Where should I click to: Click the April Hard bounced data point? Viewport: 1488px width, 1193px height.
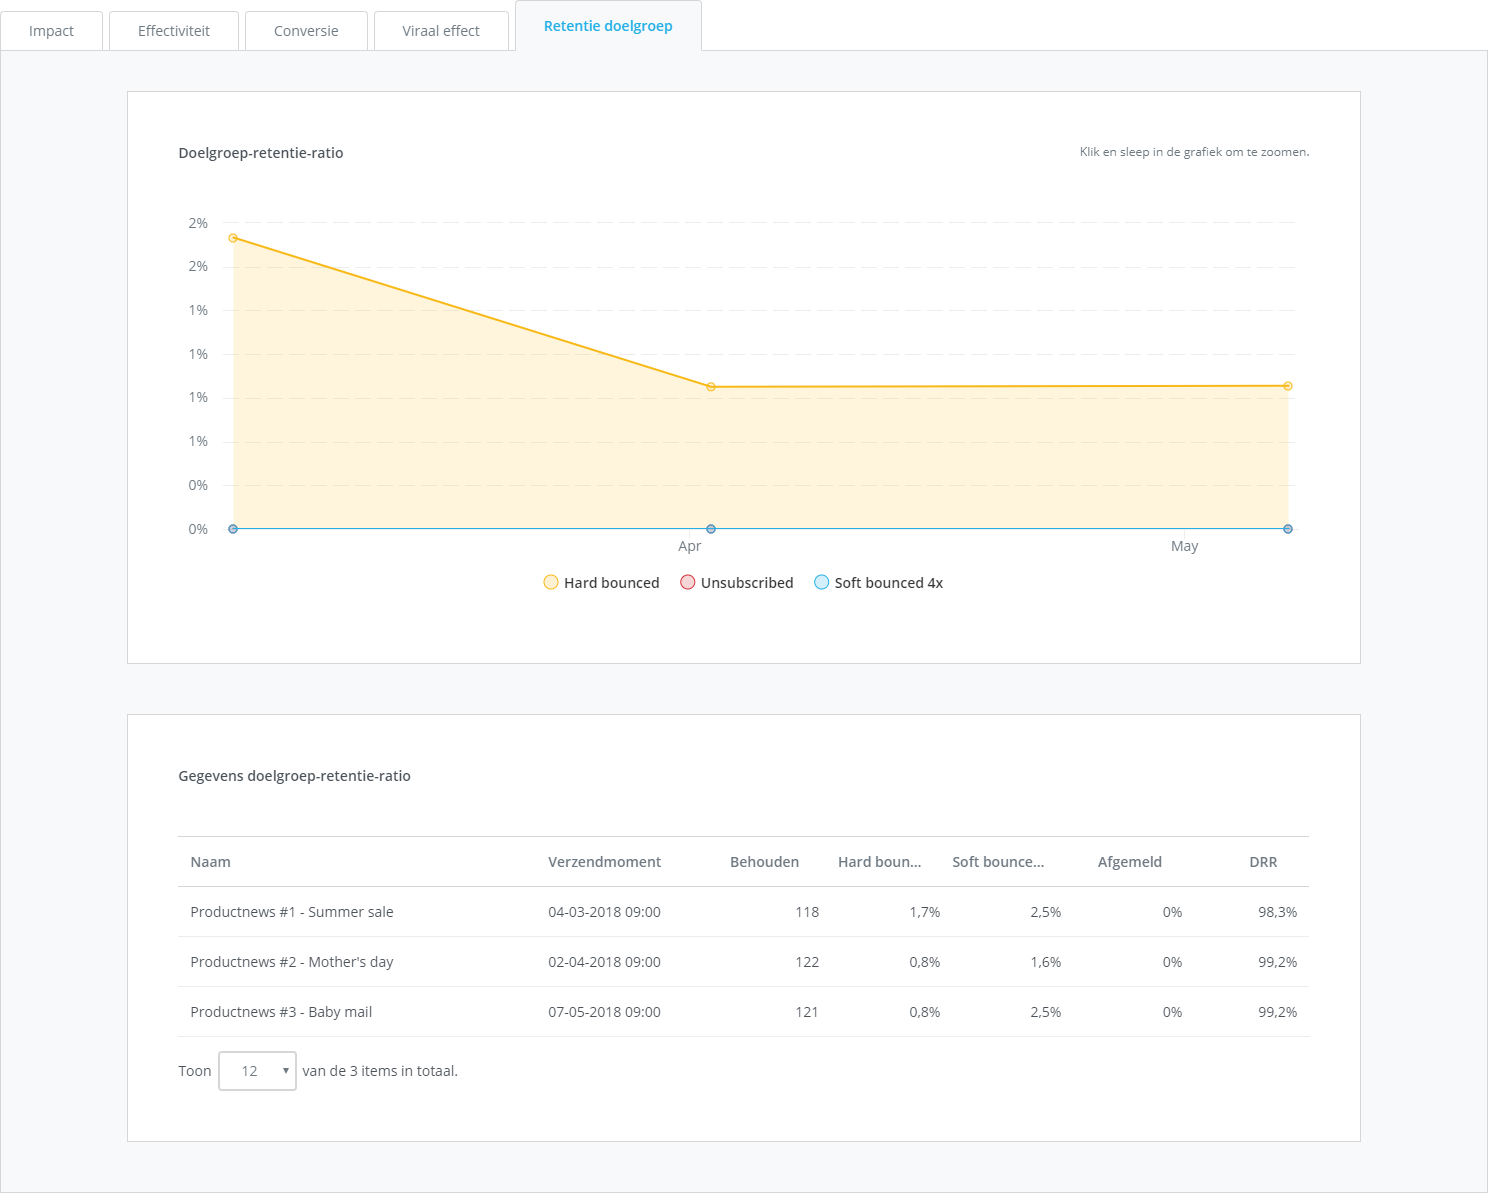711,387
